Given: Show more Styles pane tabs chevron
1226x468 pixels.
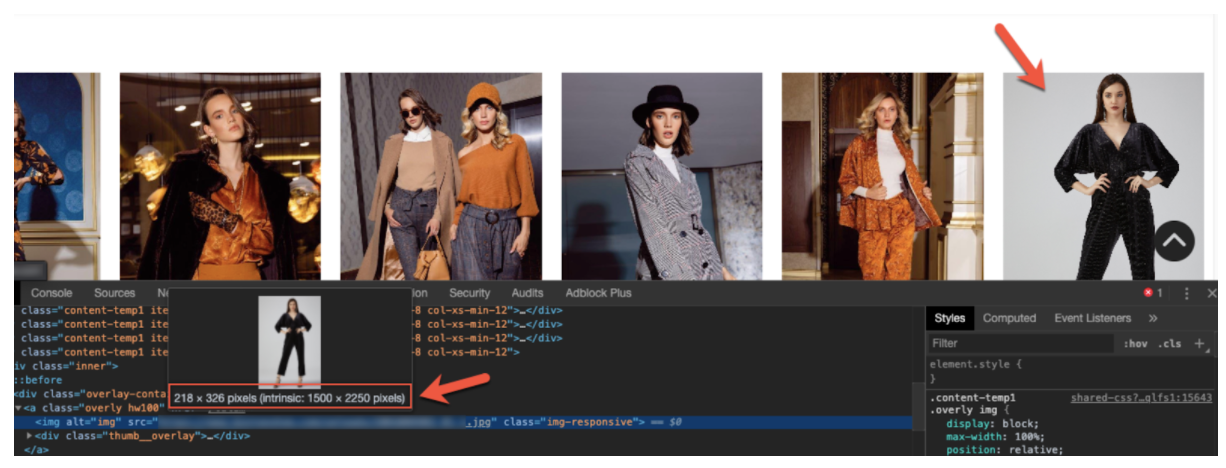Looking at the screenshot, I should pos(1152,318).
